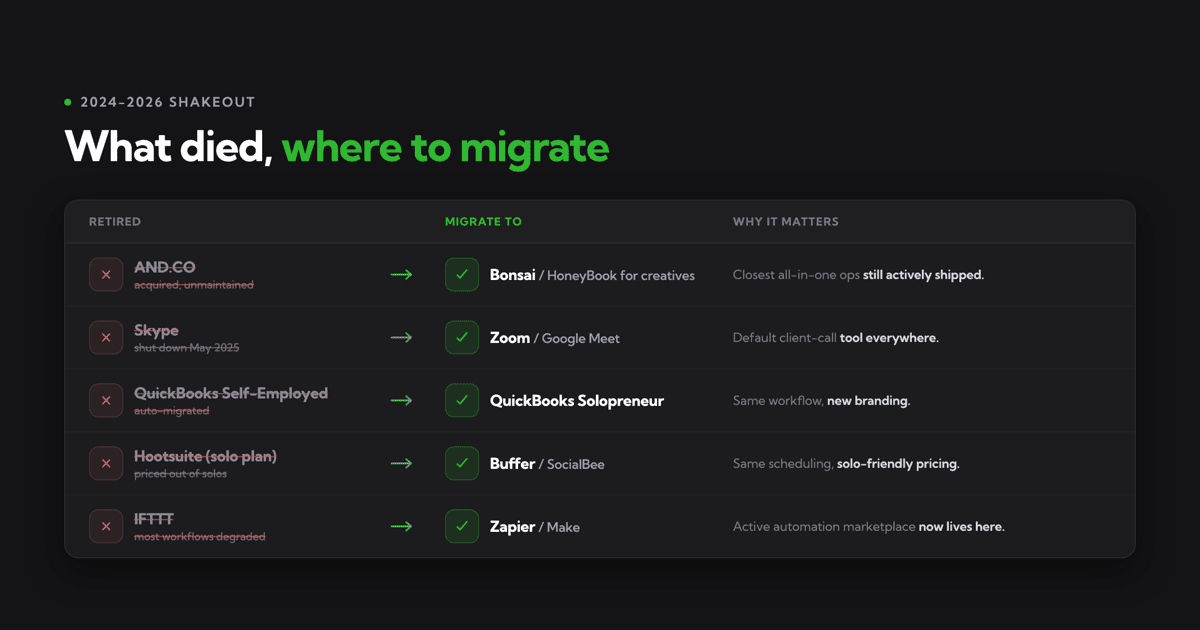1200x630 pixels.
Task: Click 'Active automation marketplace now lives here'
Action: click(869, 527)
